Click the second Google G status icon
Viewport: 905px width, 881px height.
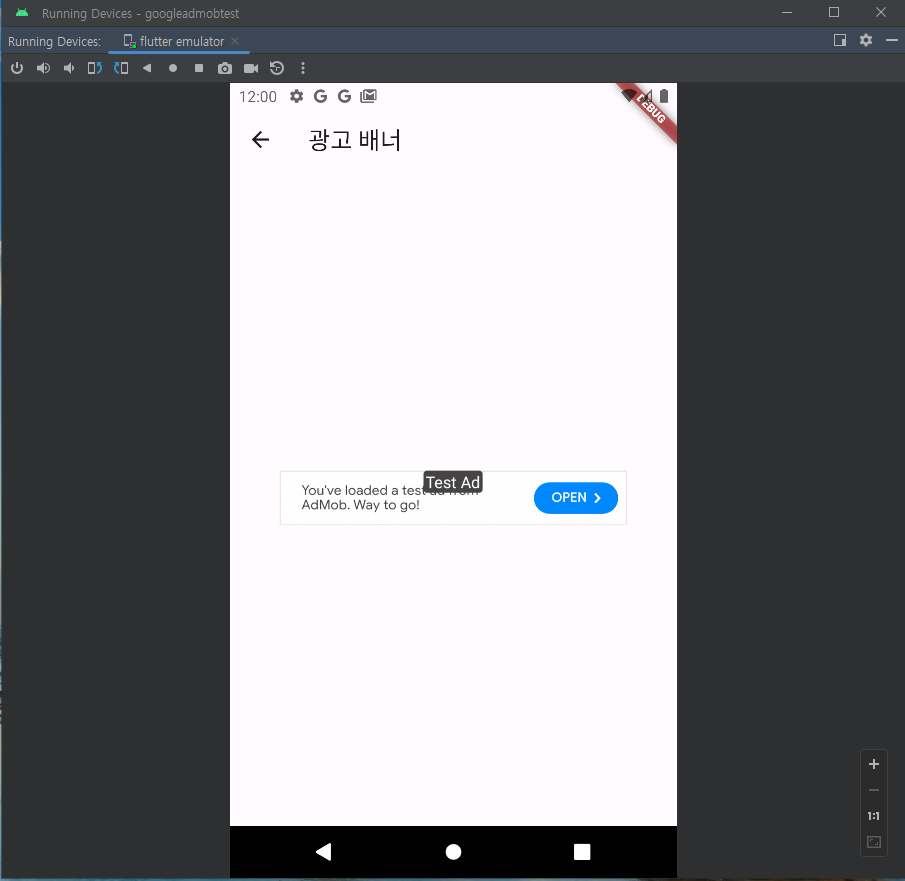tap(345, 96)
